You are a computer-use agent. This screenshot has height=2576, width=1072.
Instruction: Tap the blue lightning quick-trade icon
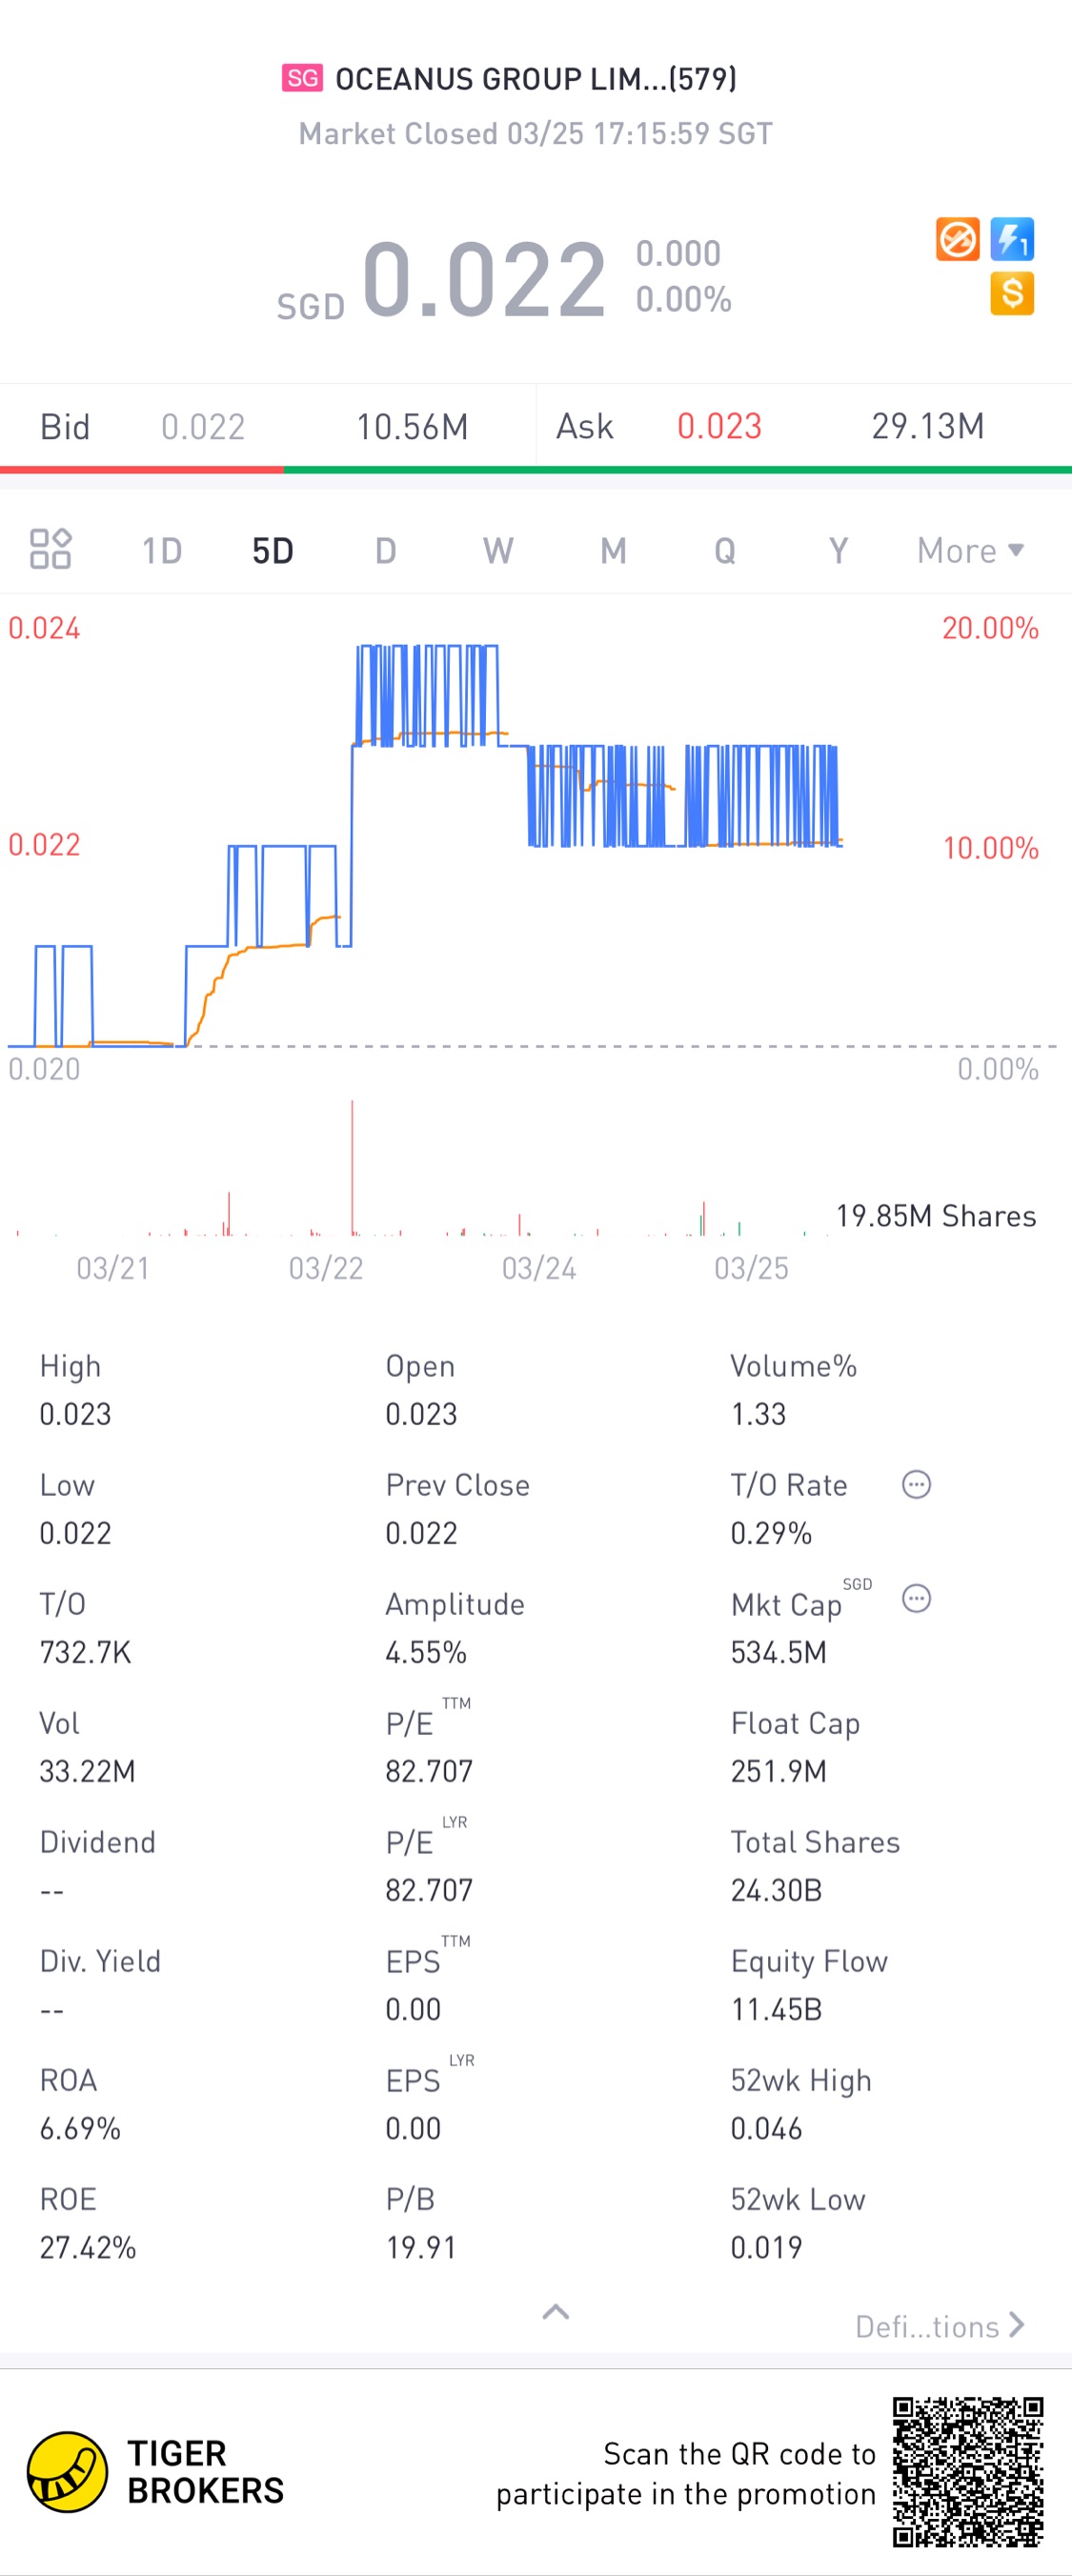coord(1012,240)
